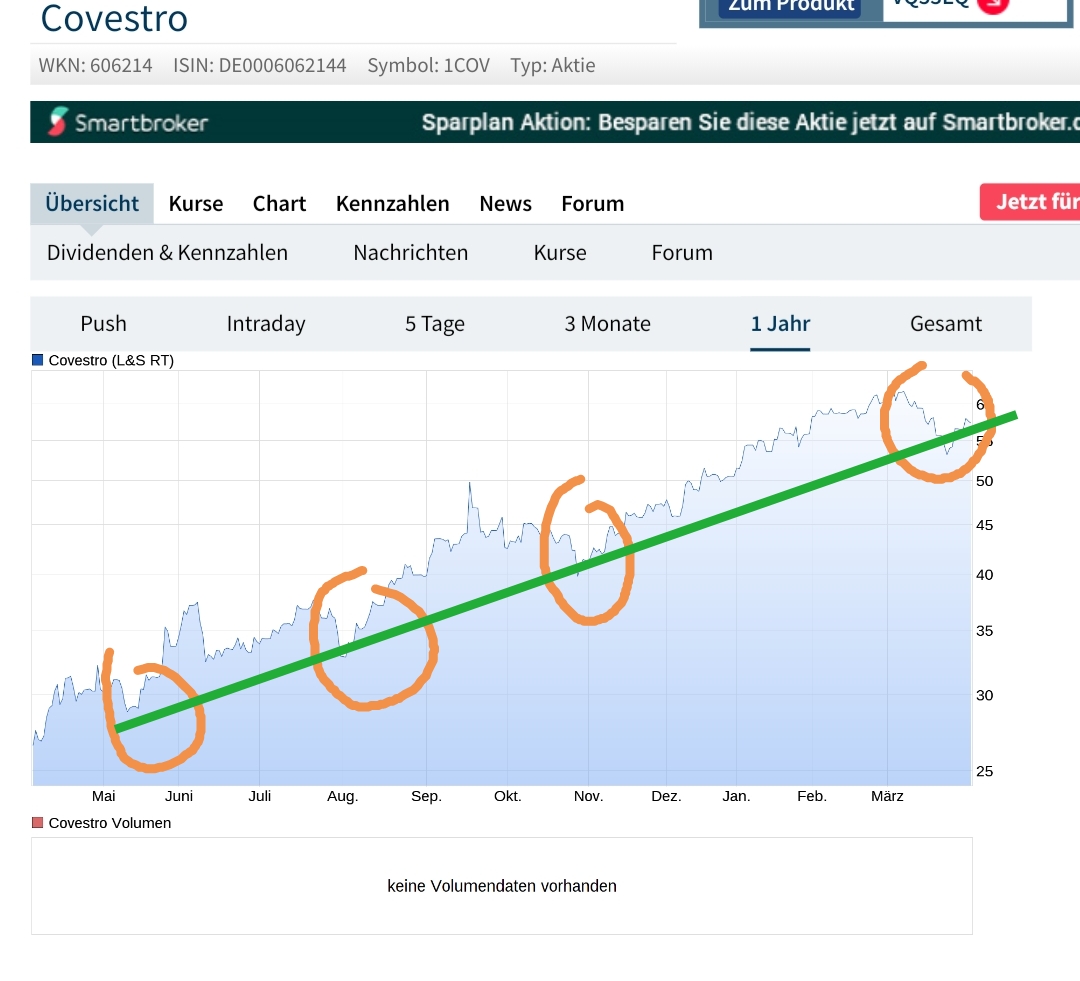Viewport: 1080px width, 981px height.
Task: Click the keine Volumendaten vorhanden message
Action: point(501,886)
